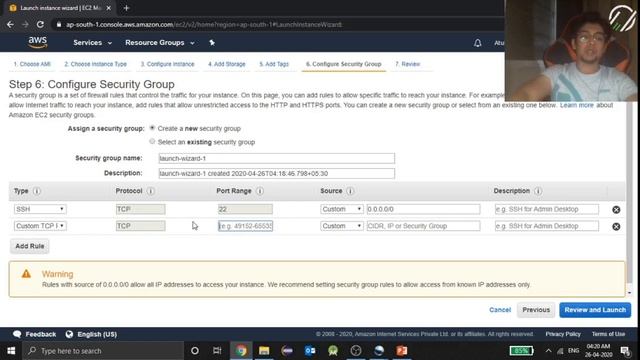Click the AWS logo home icon
Screen dimensions: 640x360
(38, 42)
